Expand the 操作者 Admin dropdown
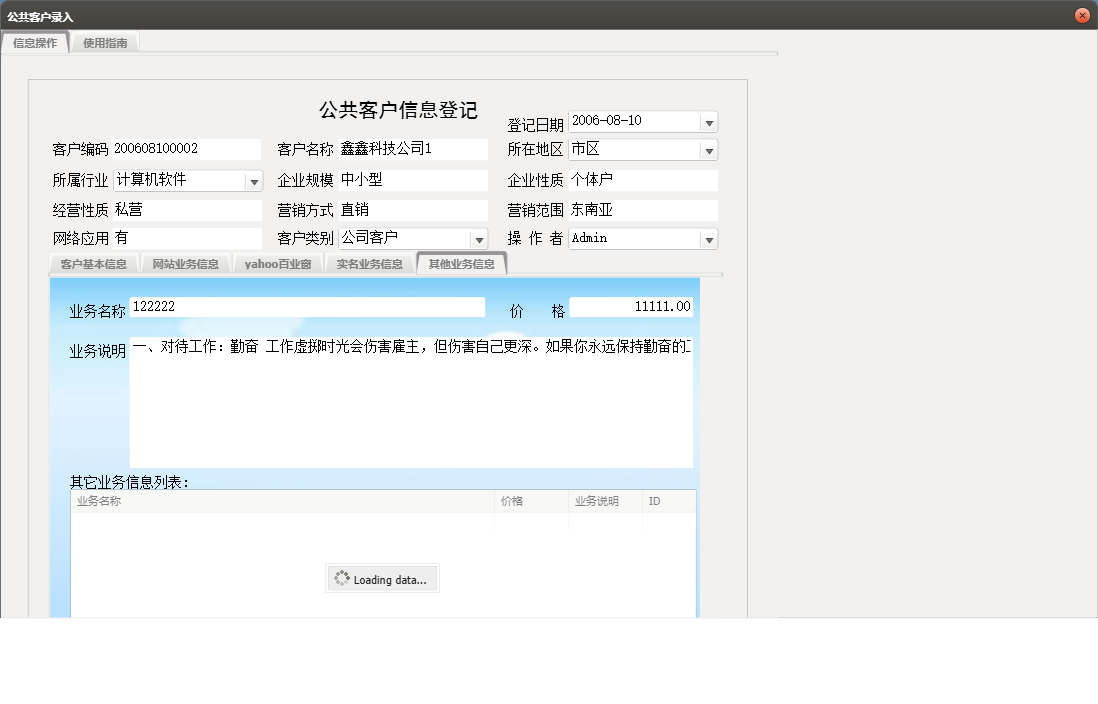Viewport: 1098px width, 704px height. click(x=708, y=240)
